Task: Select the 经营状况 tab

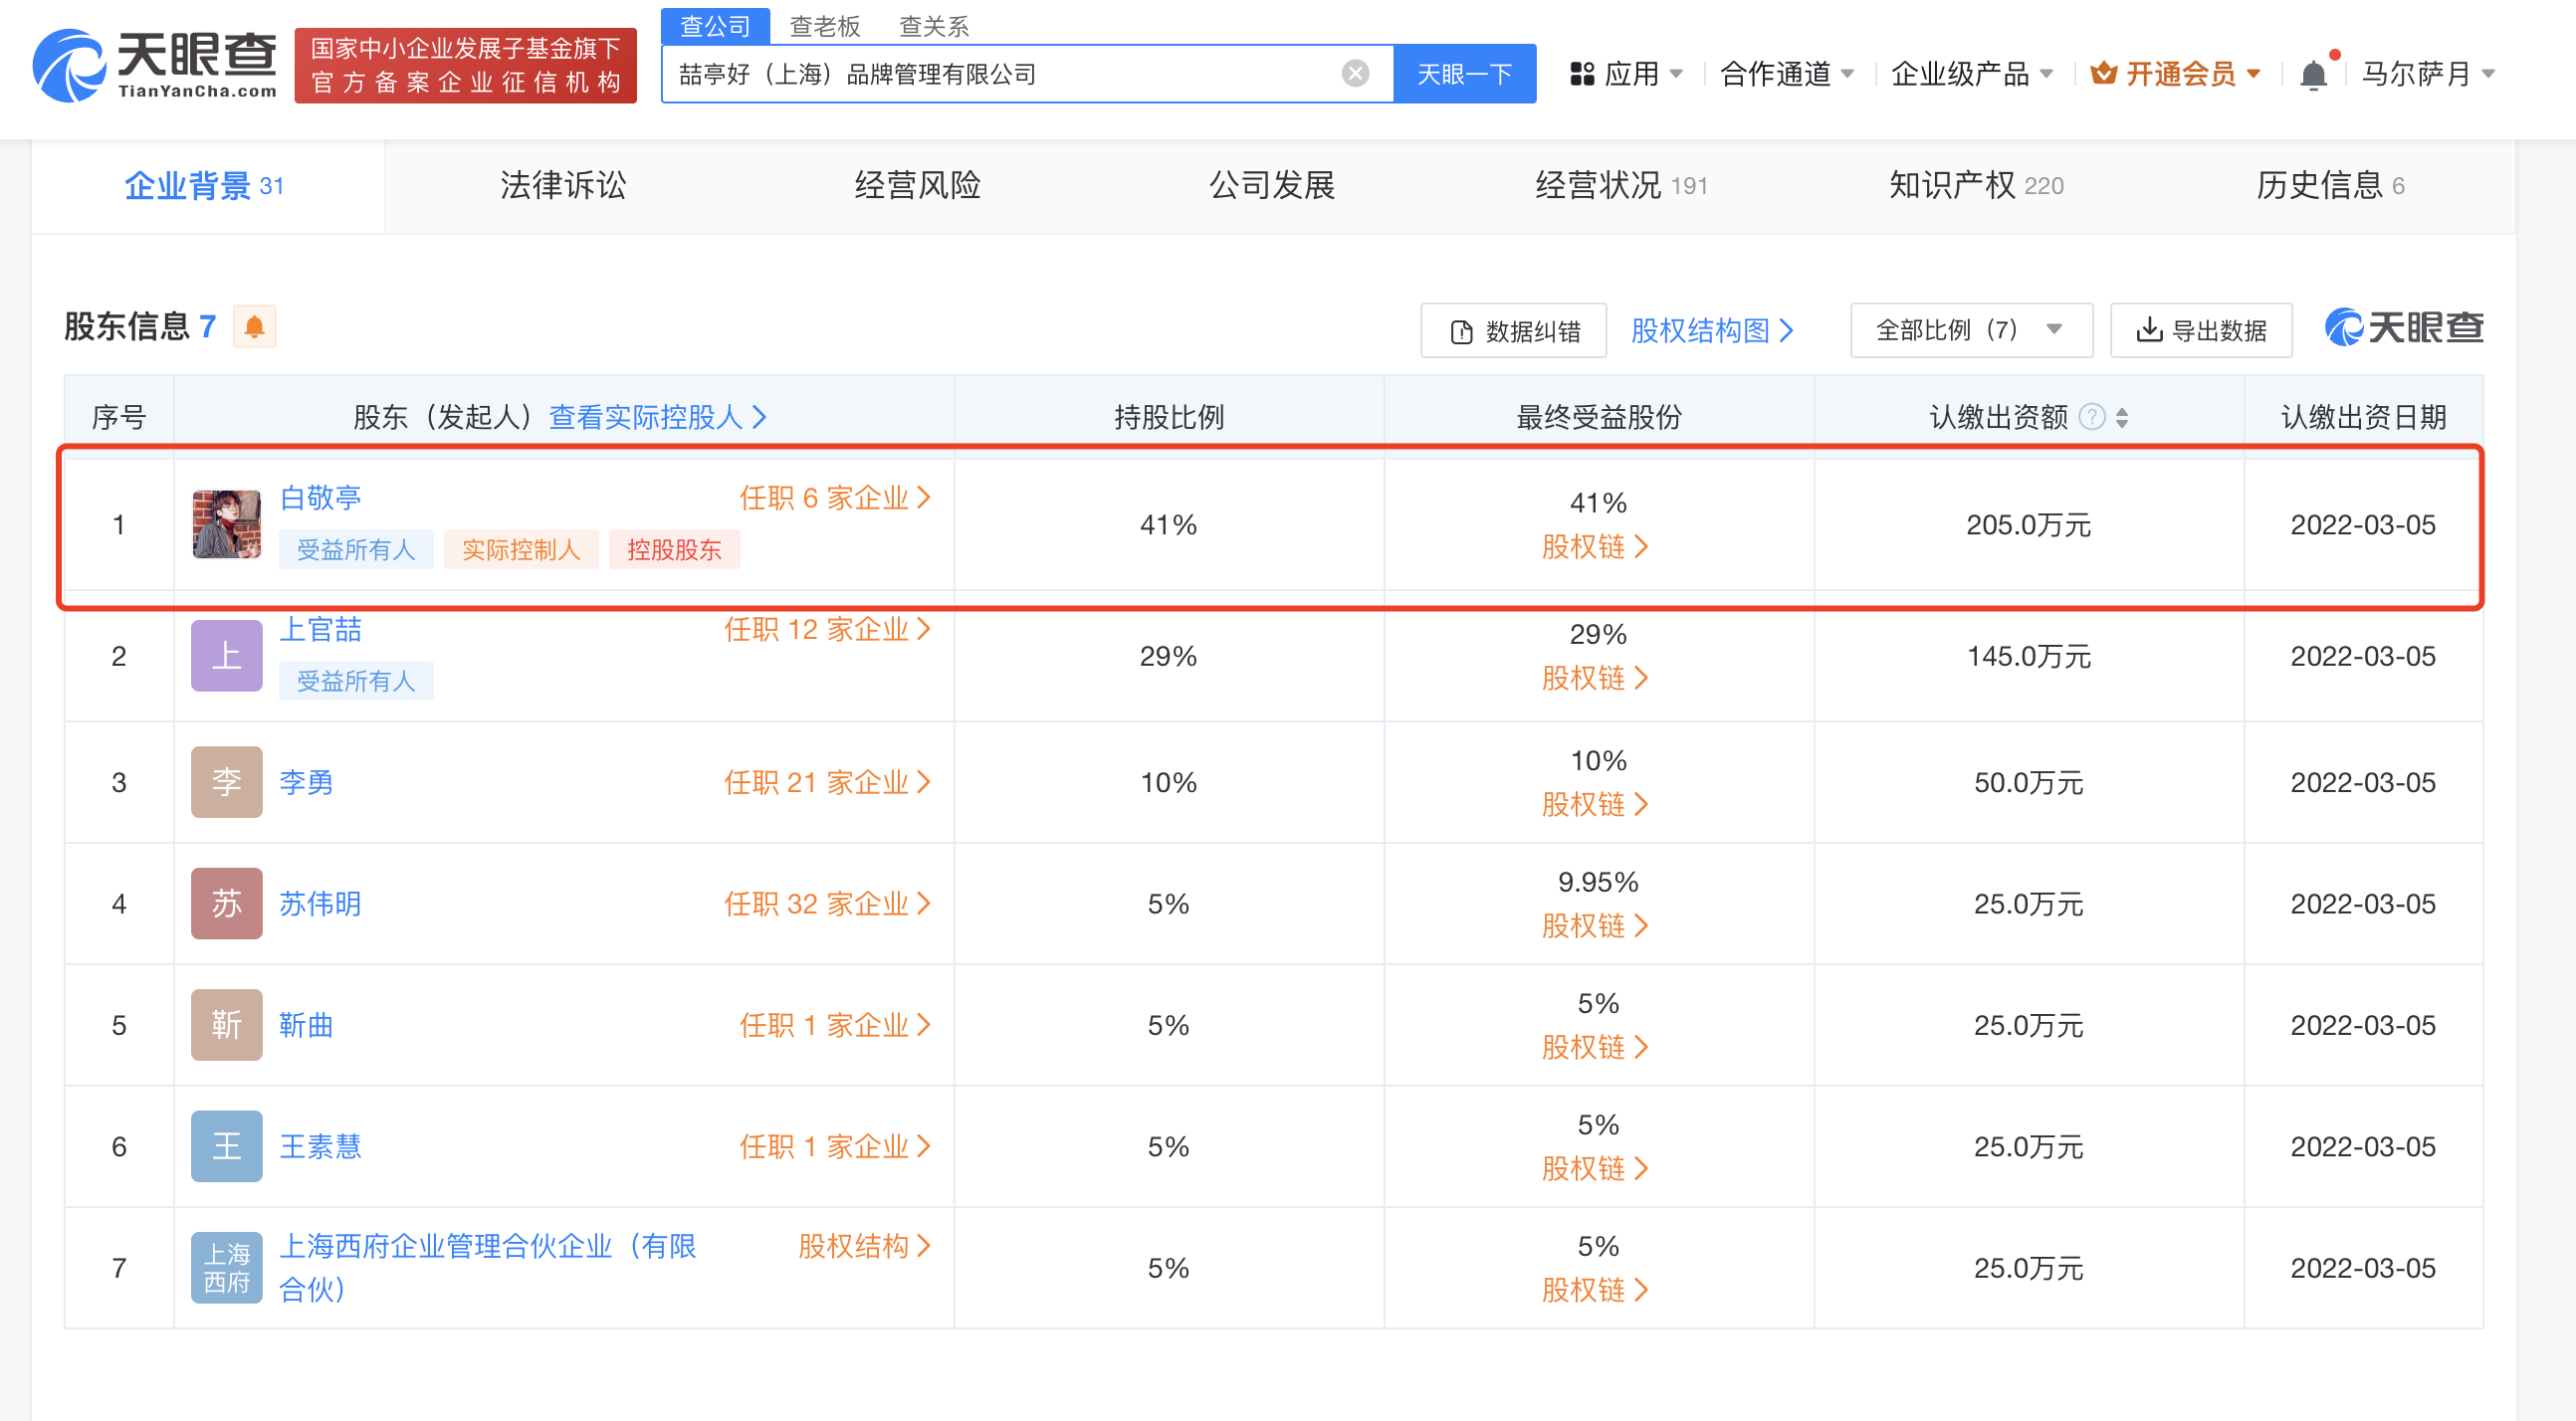Action: pos(1621,186)
